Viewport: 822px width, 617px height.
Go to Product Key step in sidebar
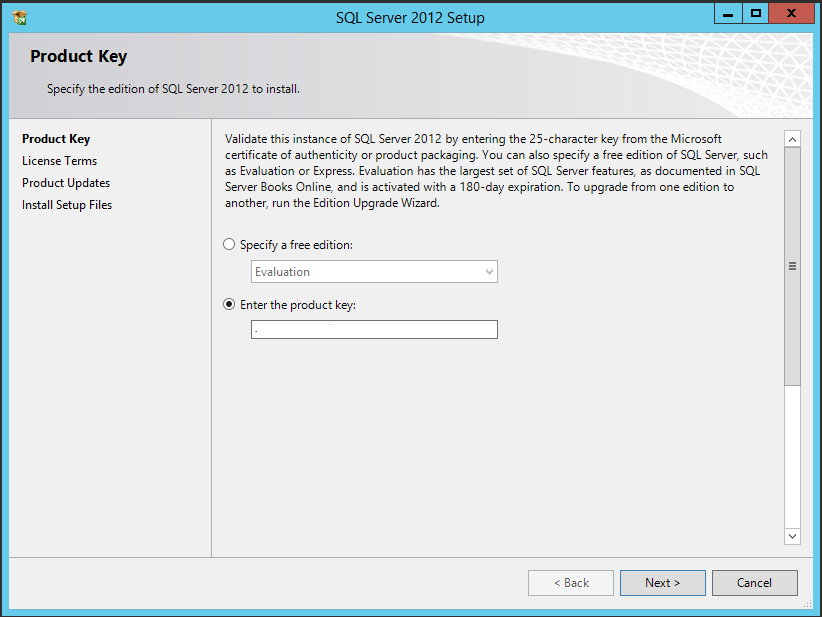click(56, 139)
